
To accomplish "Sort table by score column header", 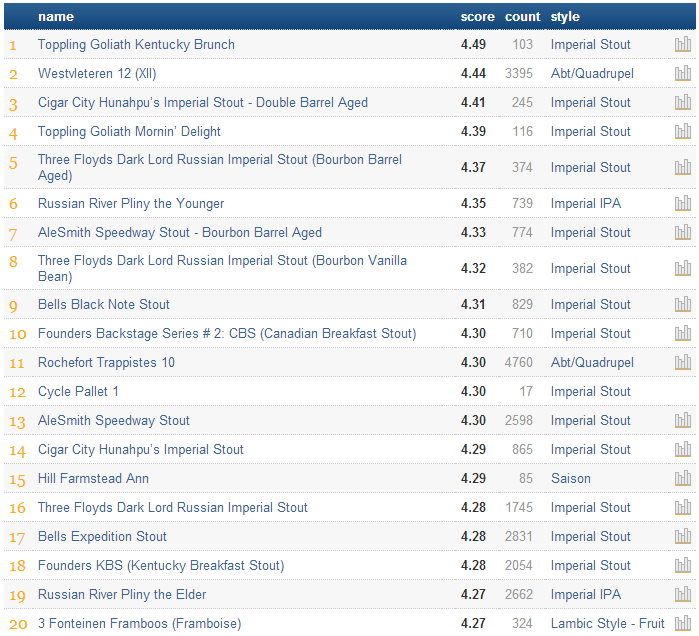I will (x=477, y=17).
